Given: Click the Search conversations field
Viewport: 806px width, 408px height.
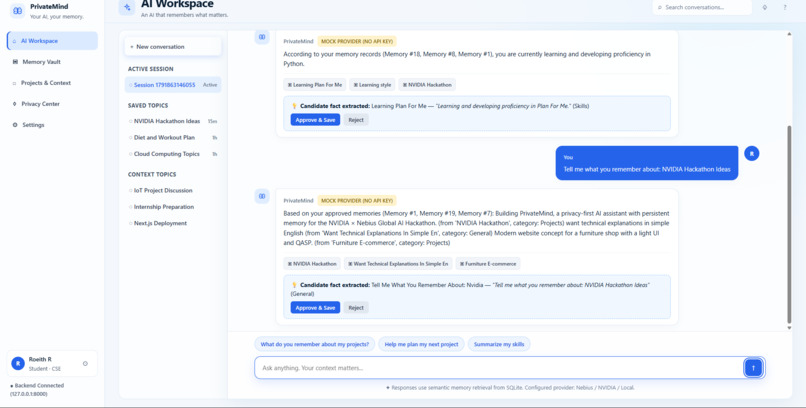Looking at the screenshot, I should pos(702,8).
